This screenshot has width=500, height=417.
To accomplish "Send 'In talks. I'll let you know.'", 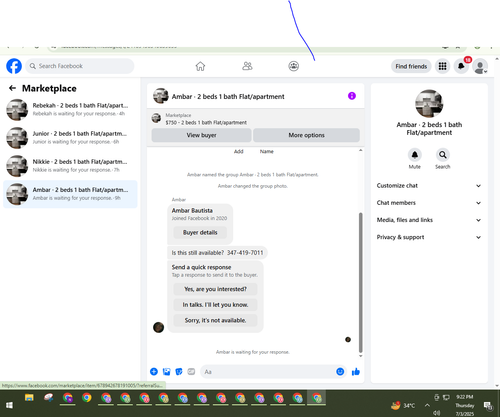I will [215, 305].
